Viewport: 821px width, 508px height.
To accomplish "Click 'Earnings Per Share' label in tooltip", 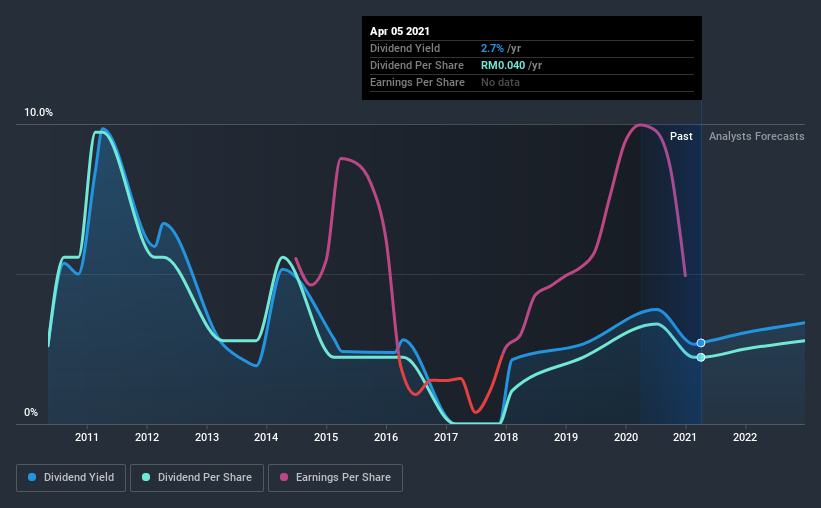I will tap(417, 82).
